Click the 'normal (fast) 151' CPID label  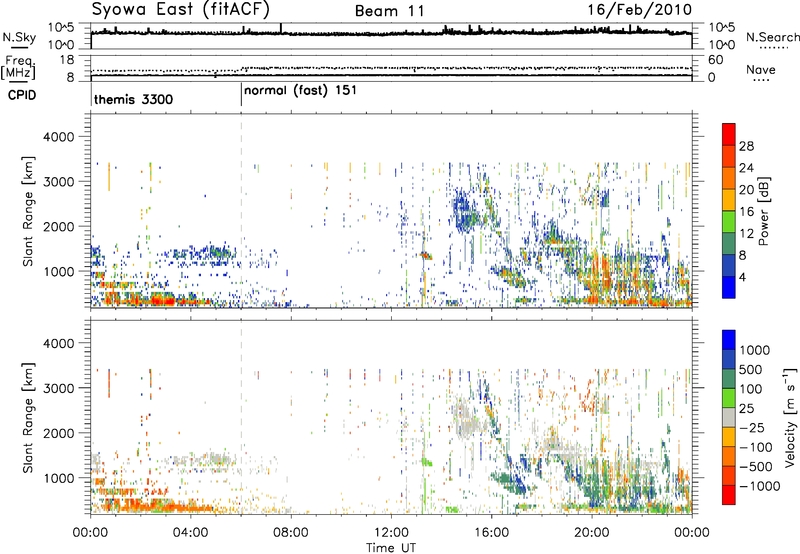301,91
